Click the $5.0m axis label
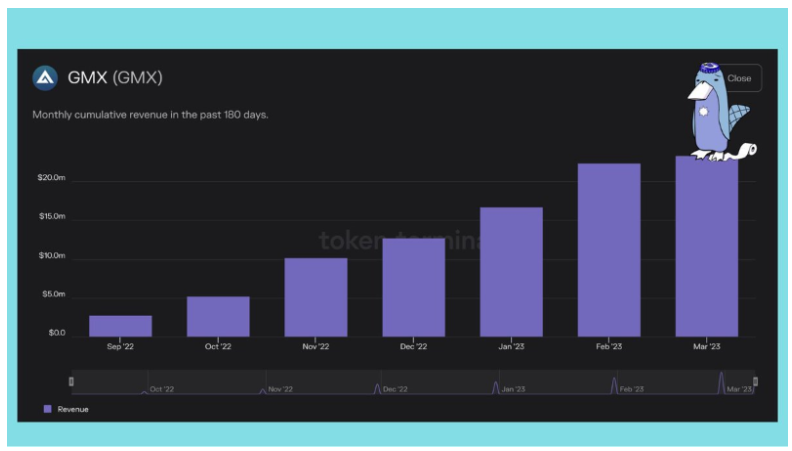Viewport: 792px width, 451px height. [x=54, y=294]
